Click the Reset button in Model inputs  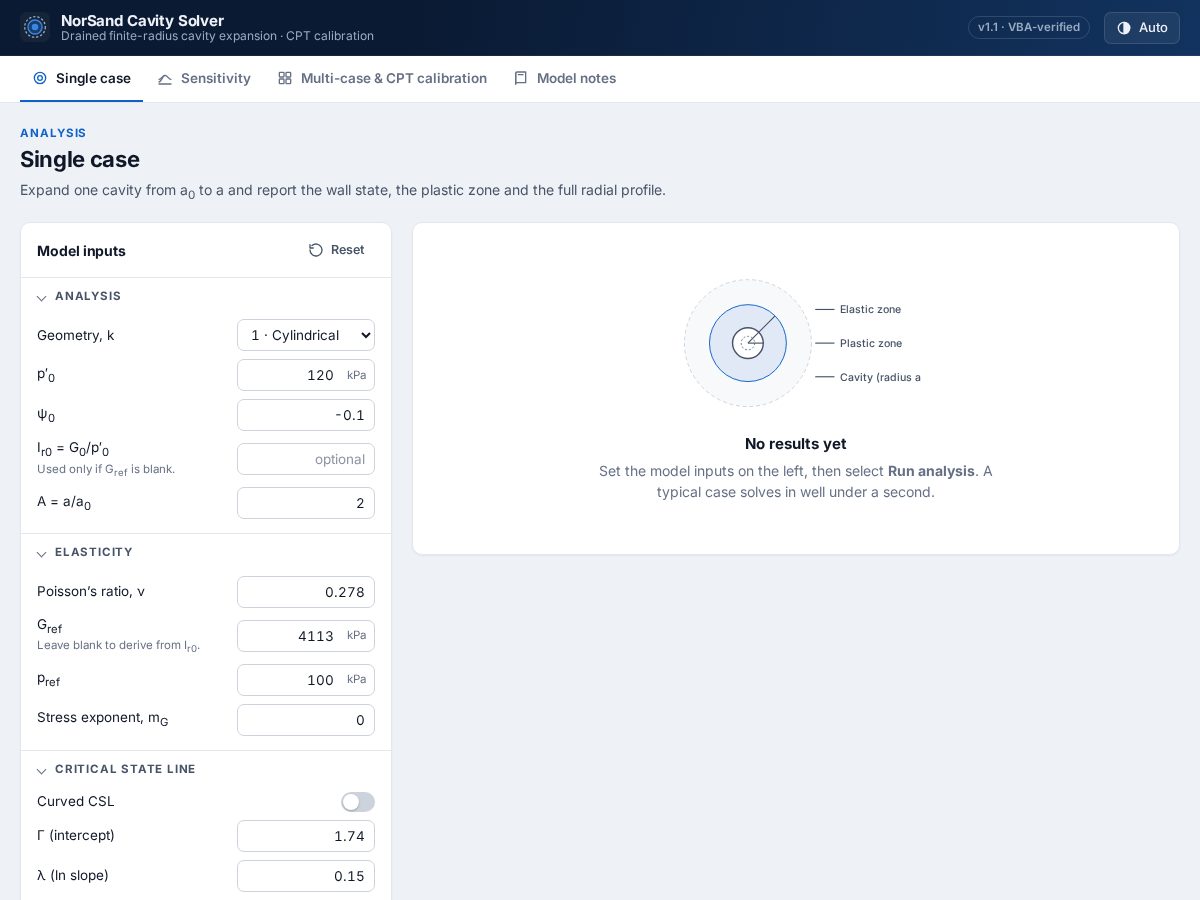pyautogui.click(x=336, y=250)
